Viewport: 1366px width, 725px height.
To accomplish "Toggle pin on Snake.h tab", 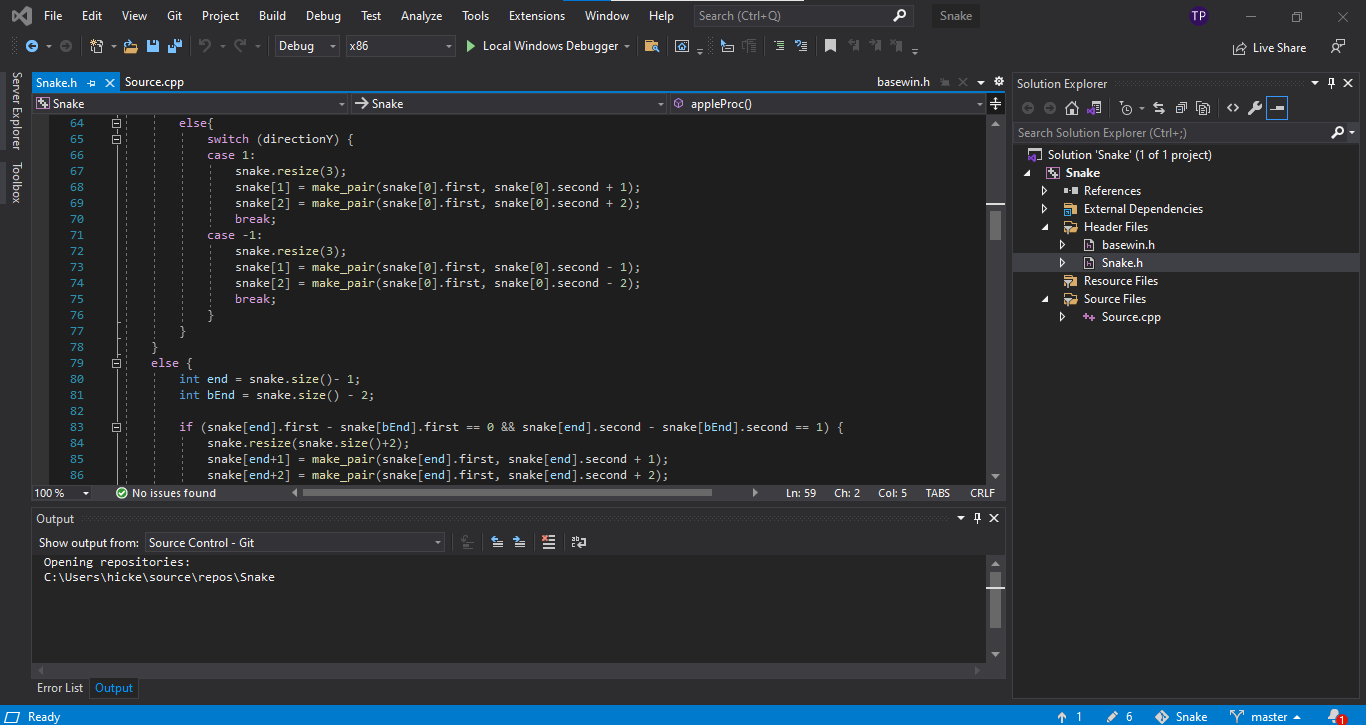I will point(91,83).
